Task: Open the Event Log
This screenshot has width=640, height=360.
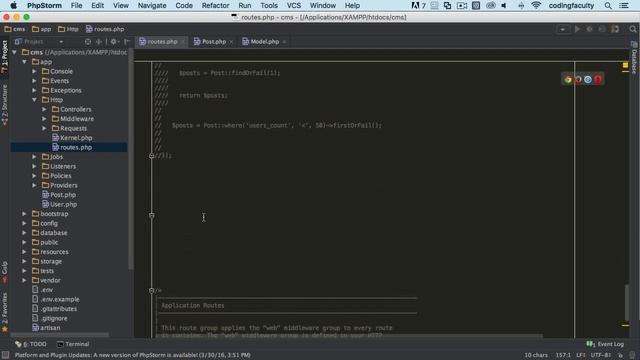Action: [x=605, y=344]
